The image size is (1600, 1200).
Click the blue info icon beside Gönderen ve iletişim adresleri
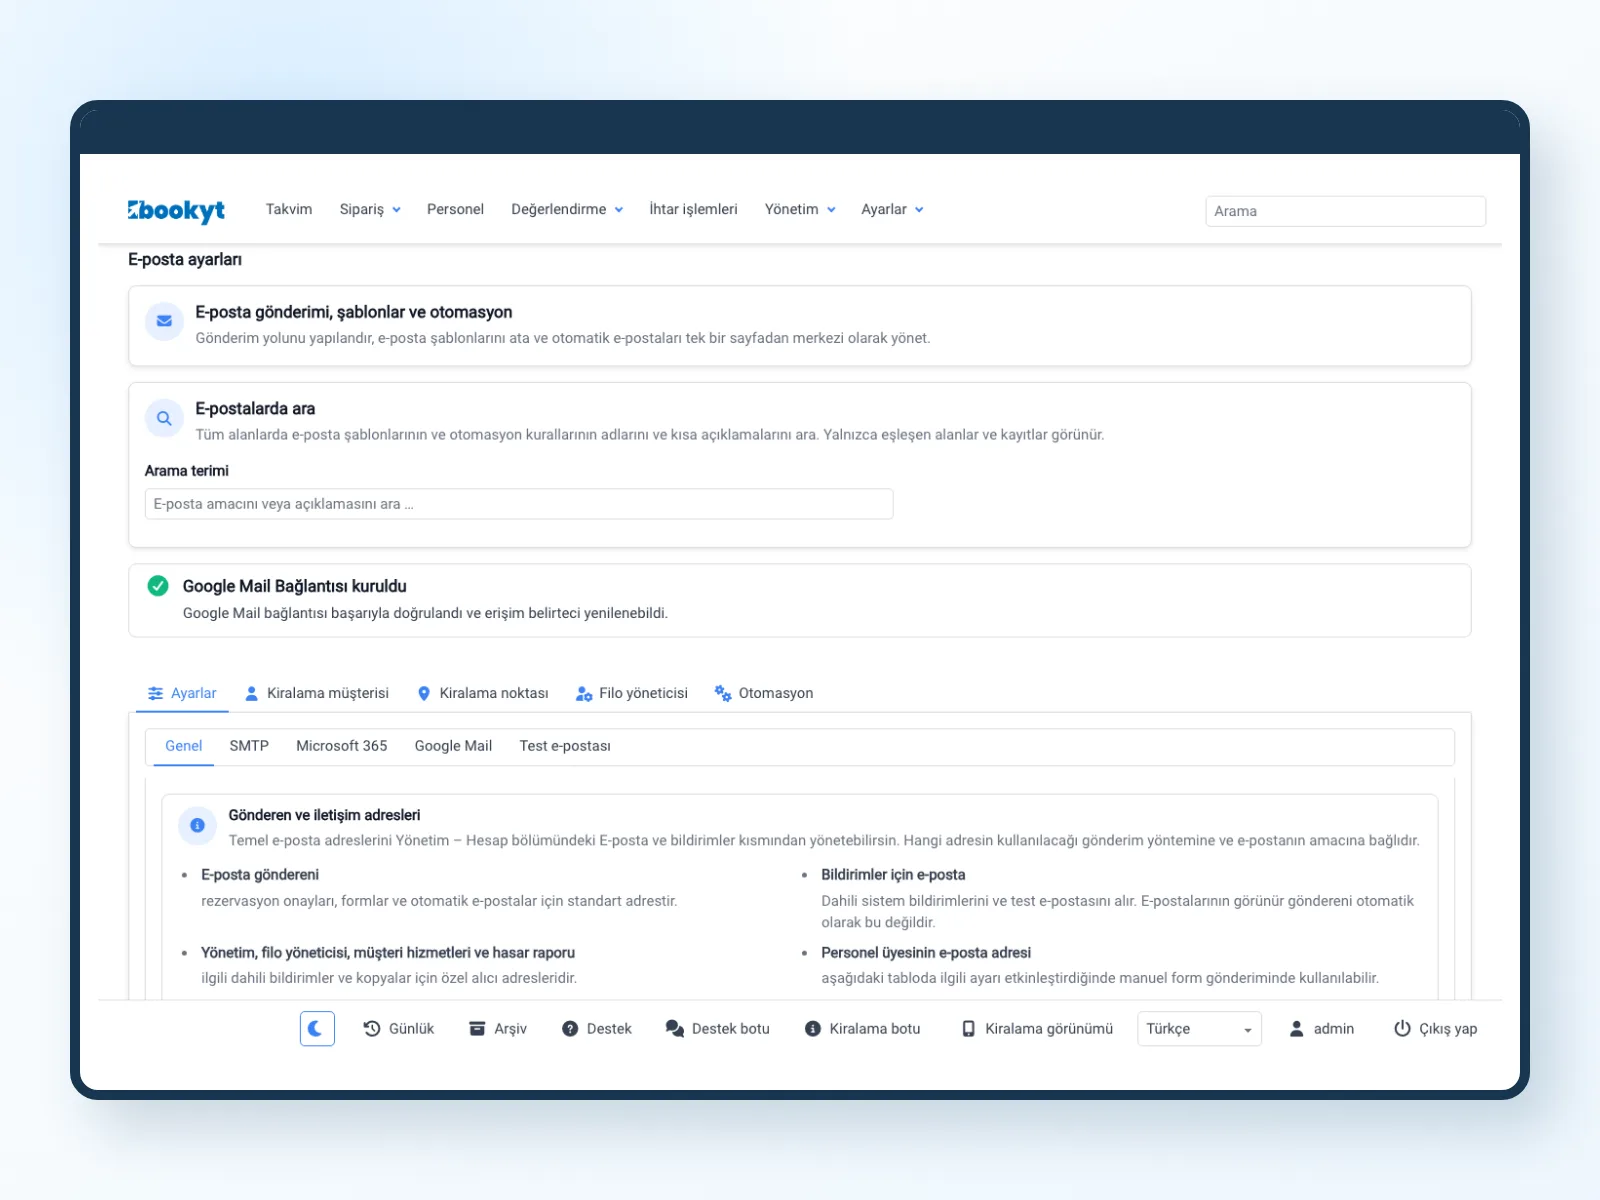[x=197, y=825]
